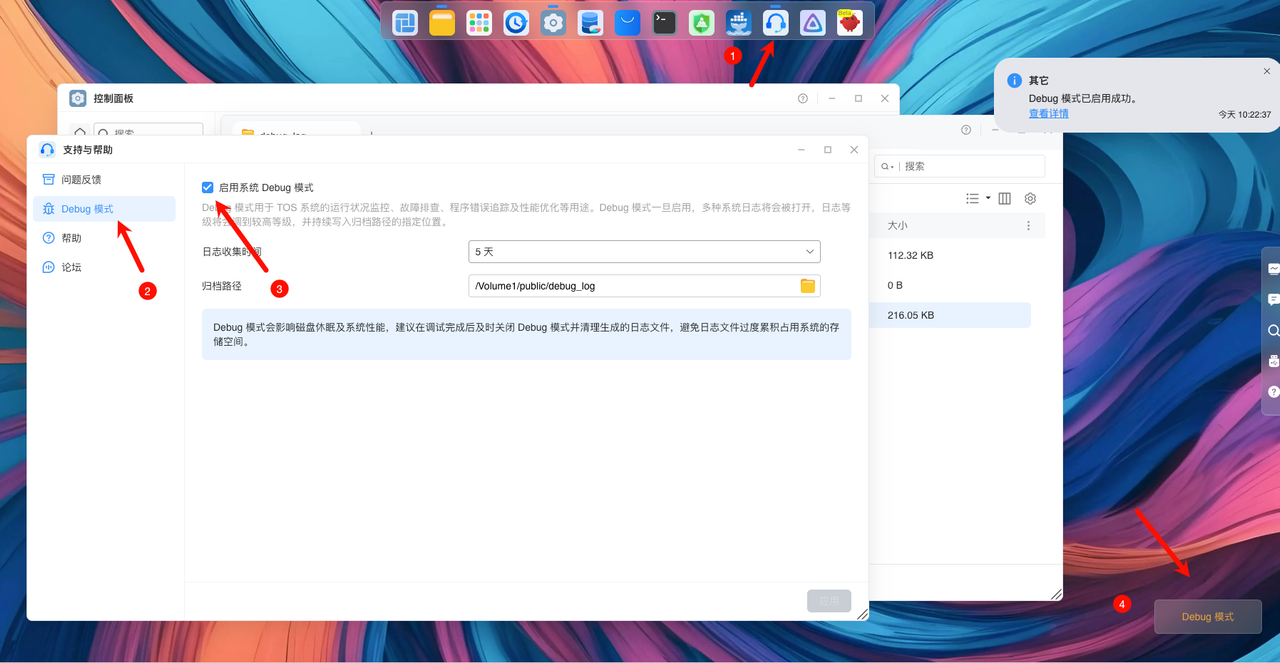Click the 支持与帮助 window title
Screen dimensions: 1280x663
(88, 150)
